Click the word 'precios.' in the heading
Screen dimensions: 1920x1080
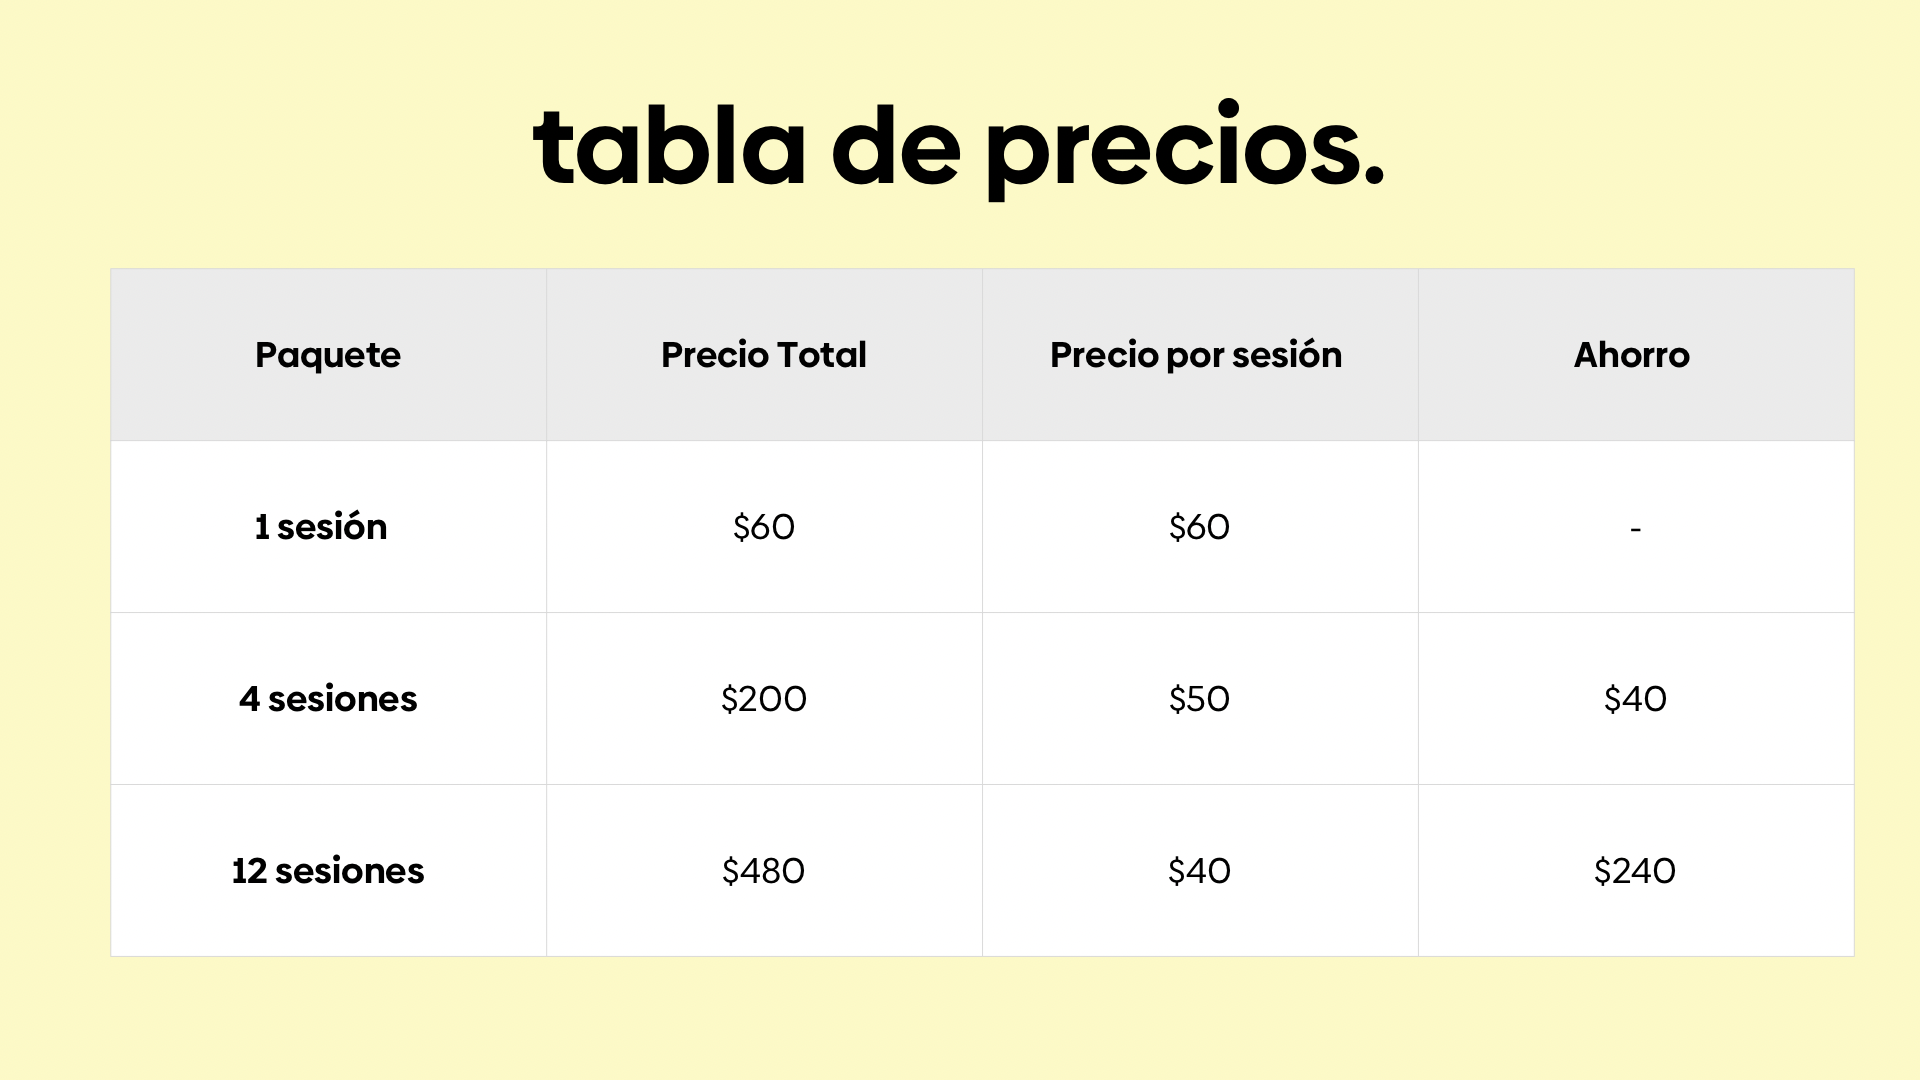click(1185, 150)
